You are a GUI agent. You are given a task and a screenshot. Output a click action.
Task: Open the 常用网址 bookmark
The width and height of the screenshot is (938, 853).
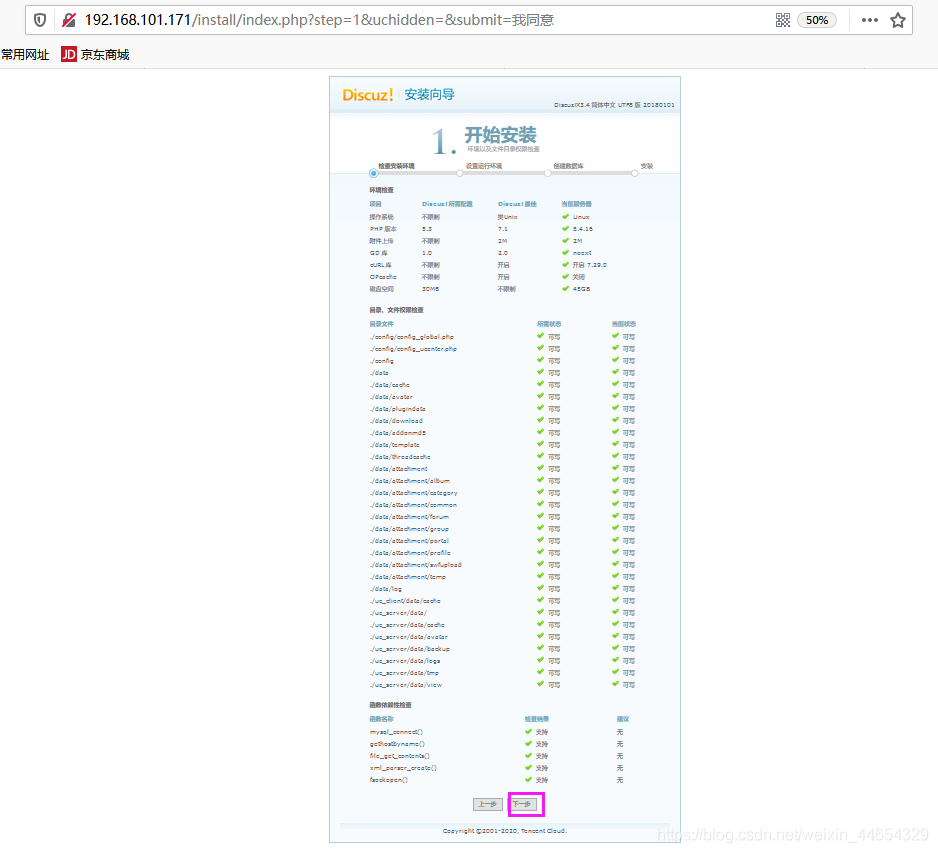coord(25,54)
